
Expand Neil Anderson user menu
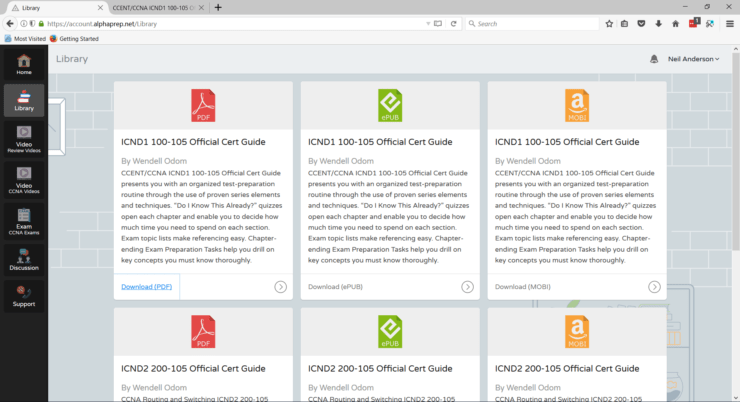click(x=693, y=59)
